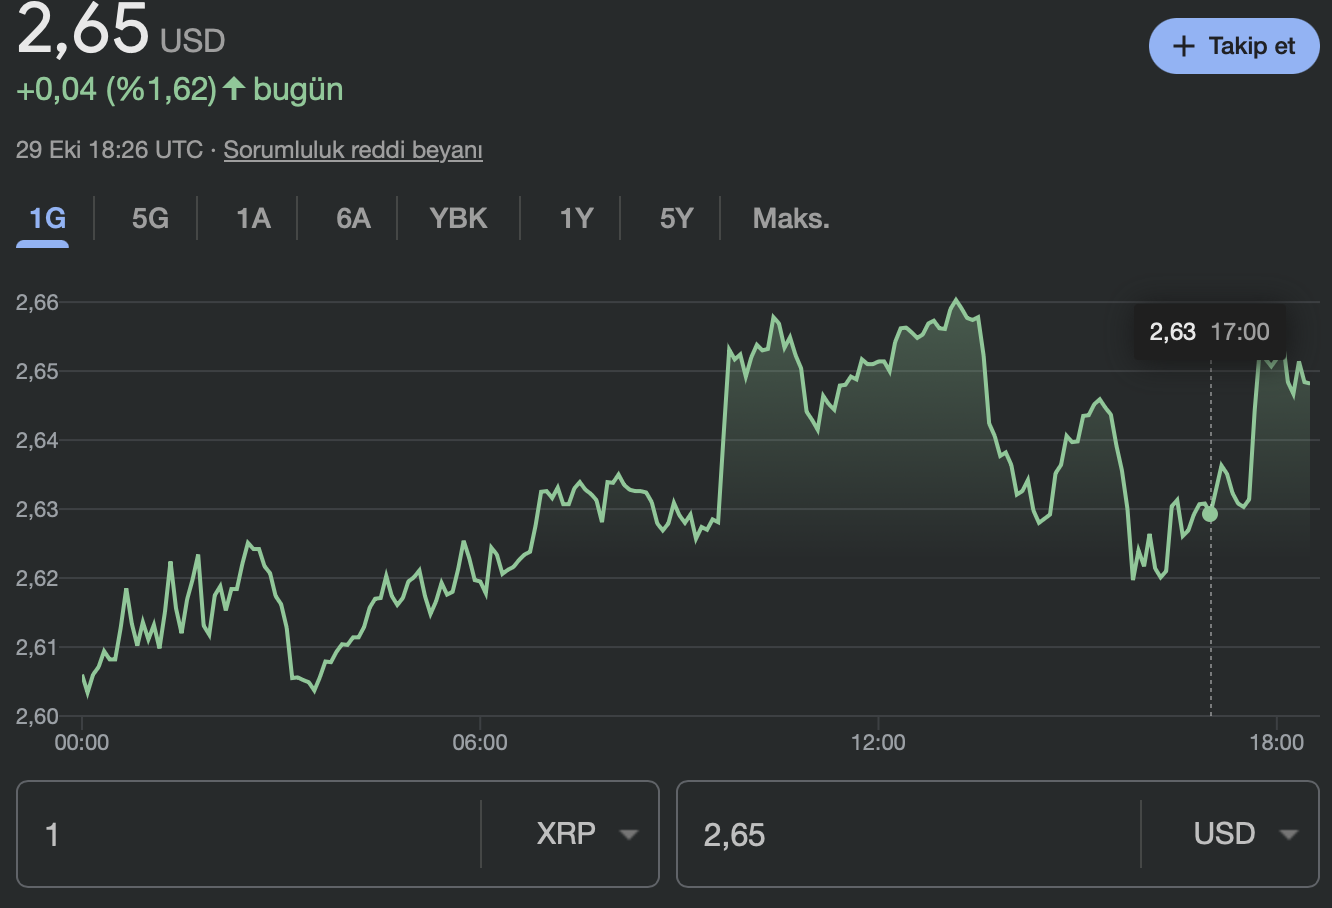Click the XRP dropdown arrow icon
Screen dimensions: 1332x908
[x=628, y=833]
